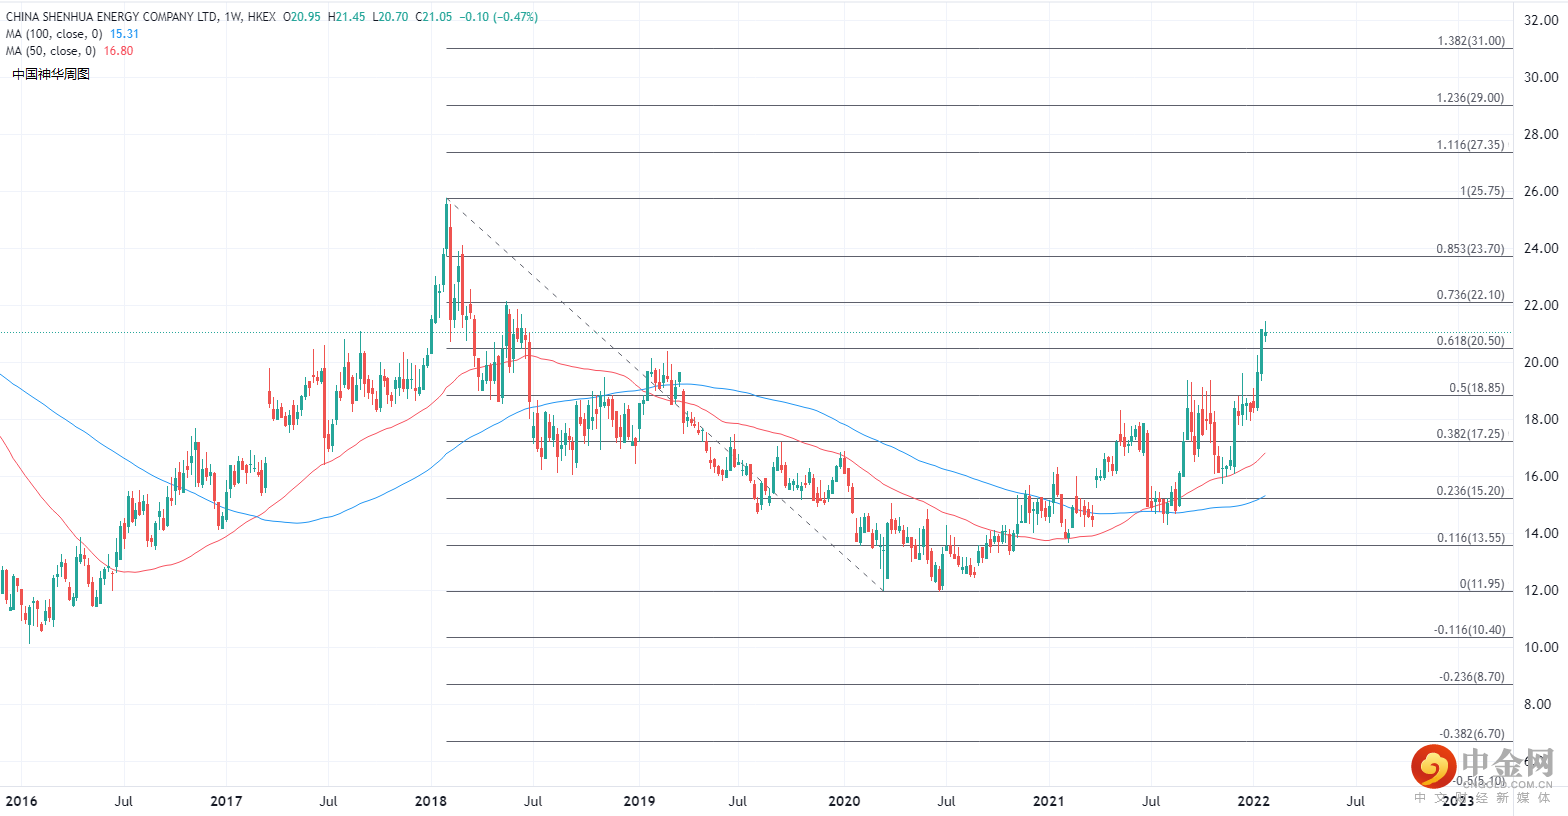Click the Jul label between 2019 and 2020
This screenshot has width=1568, height=816.
coord(738,801)
